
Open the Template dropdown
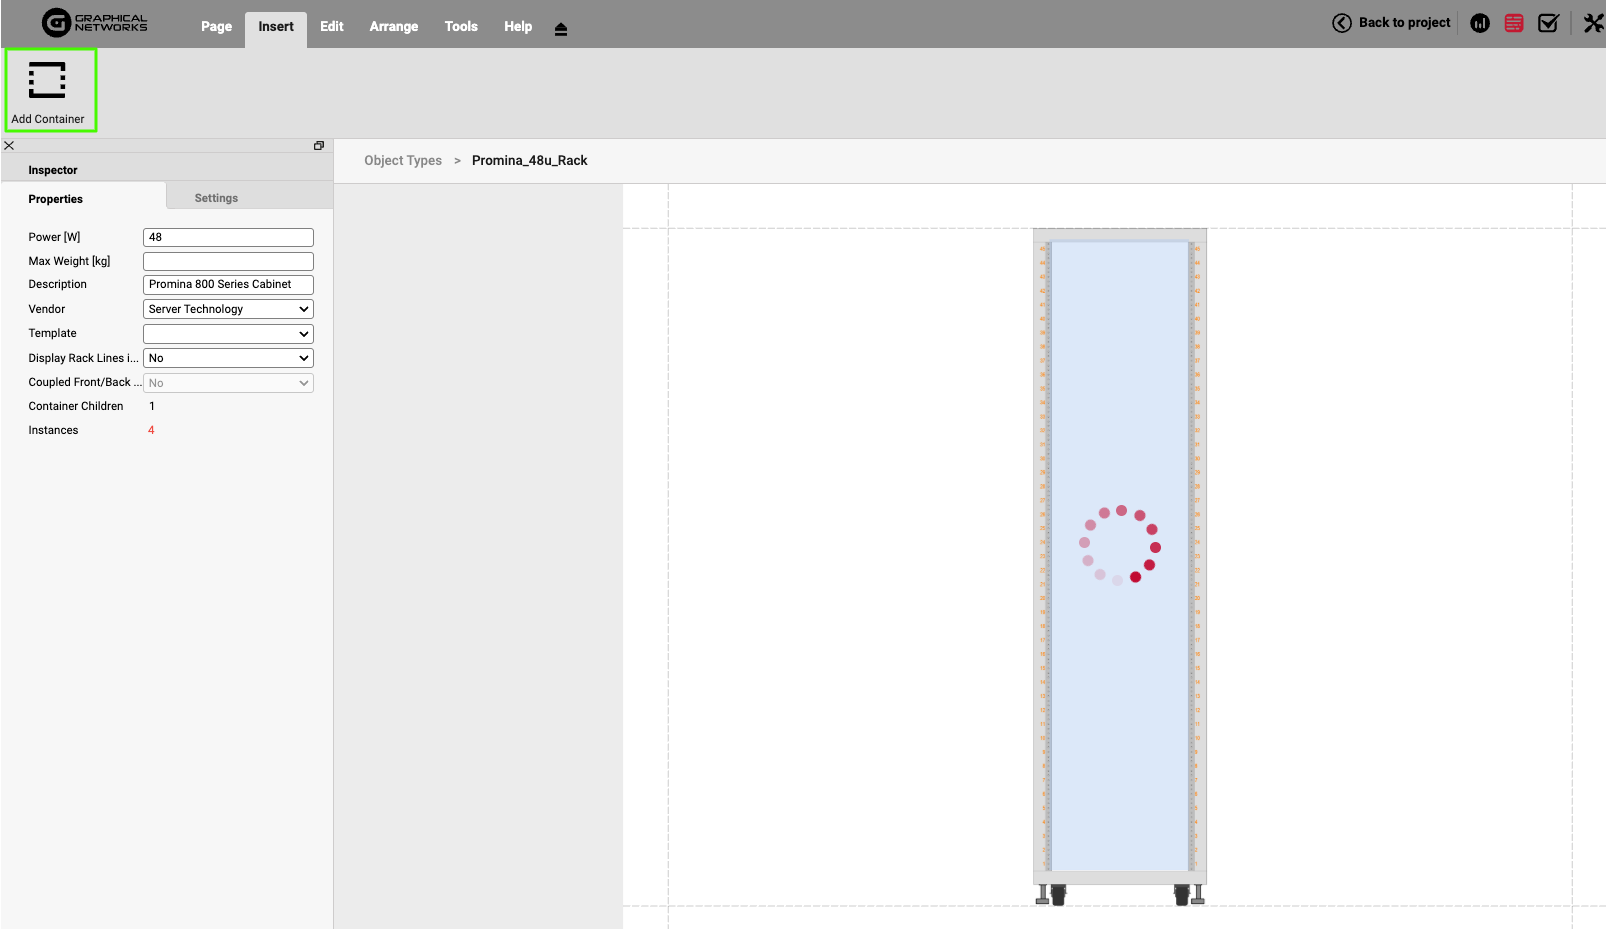228,334
